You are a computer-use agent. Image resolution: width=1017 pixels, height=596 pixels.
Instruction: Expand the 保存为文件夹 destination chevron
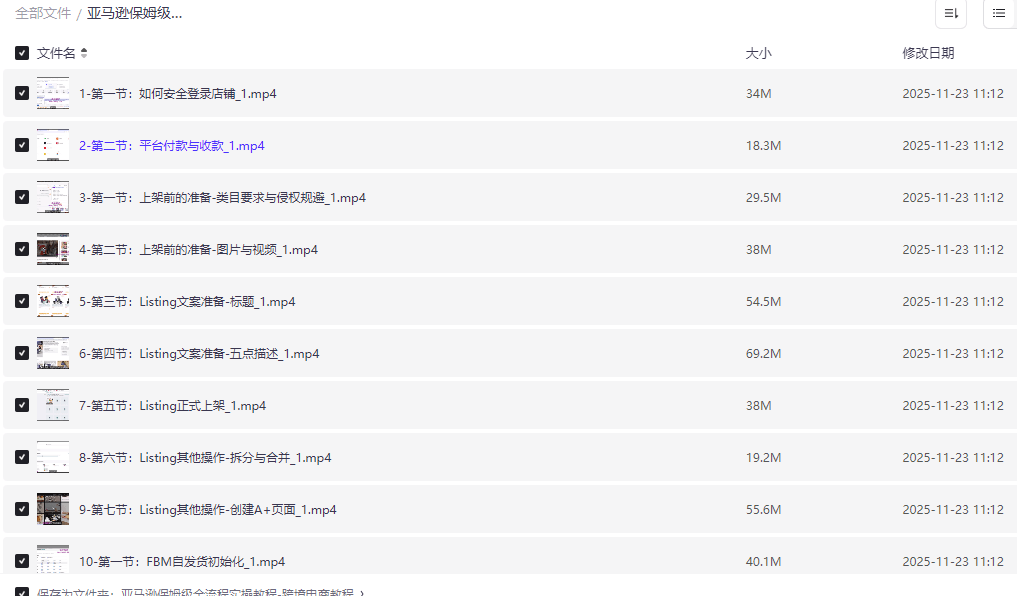[362, 592]
